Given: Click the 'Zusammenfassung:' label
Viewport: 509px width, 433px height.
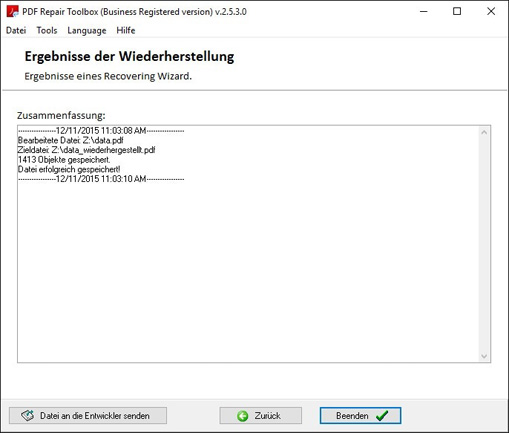Looking at the screenshot, I should pyautogui.click(x=61, y=115).
